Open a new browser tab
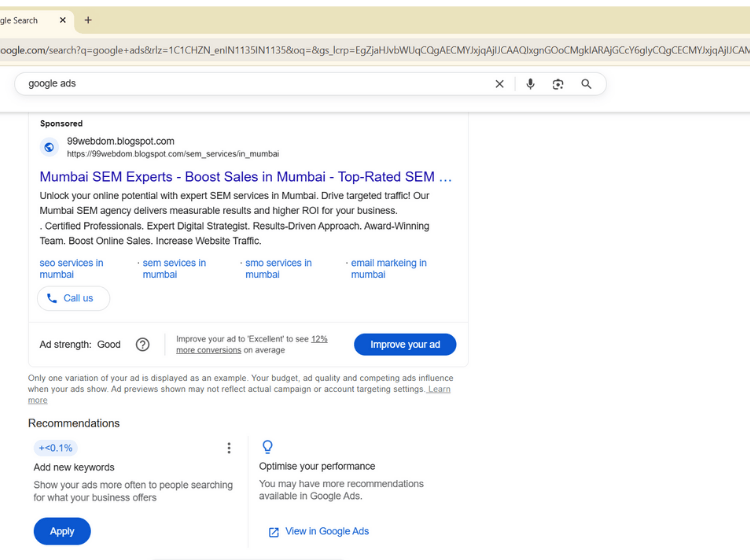This screenshot has height=560, width=750. pos(88,20)
